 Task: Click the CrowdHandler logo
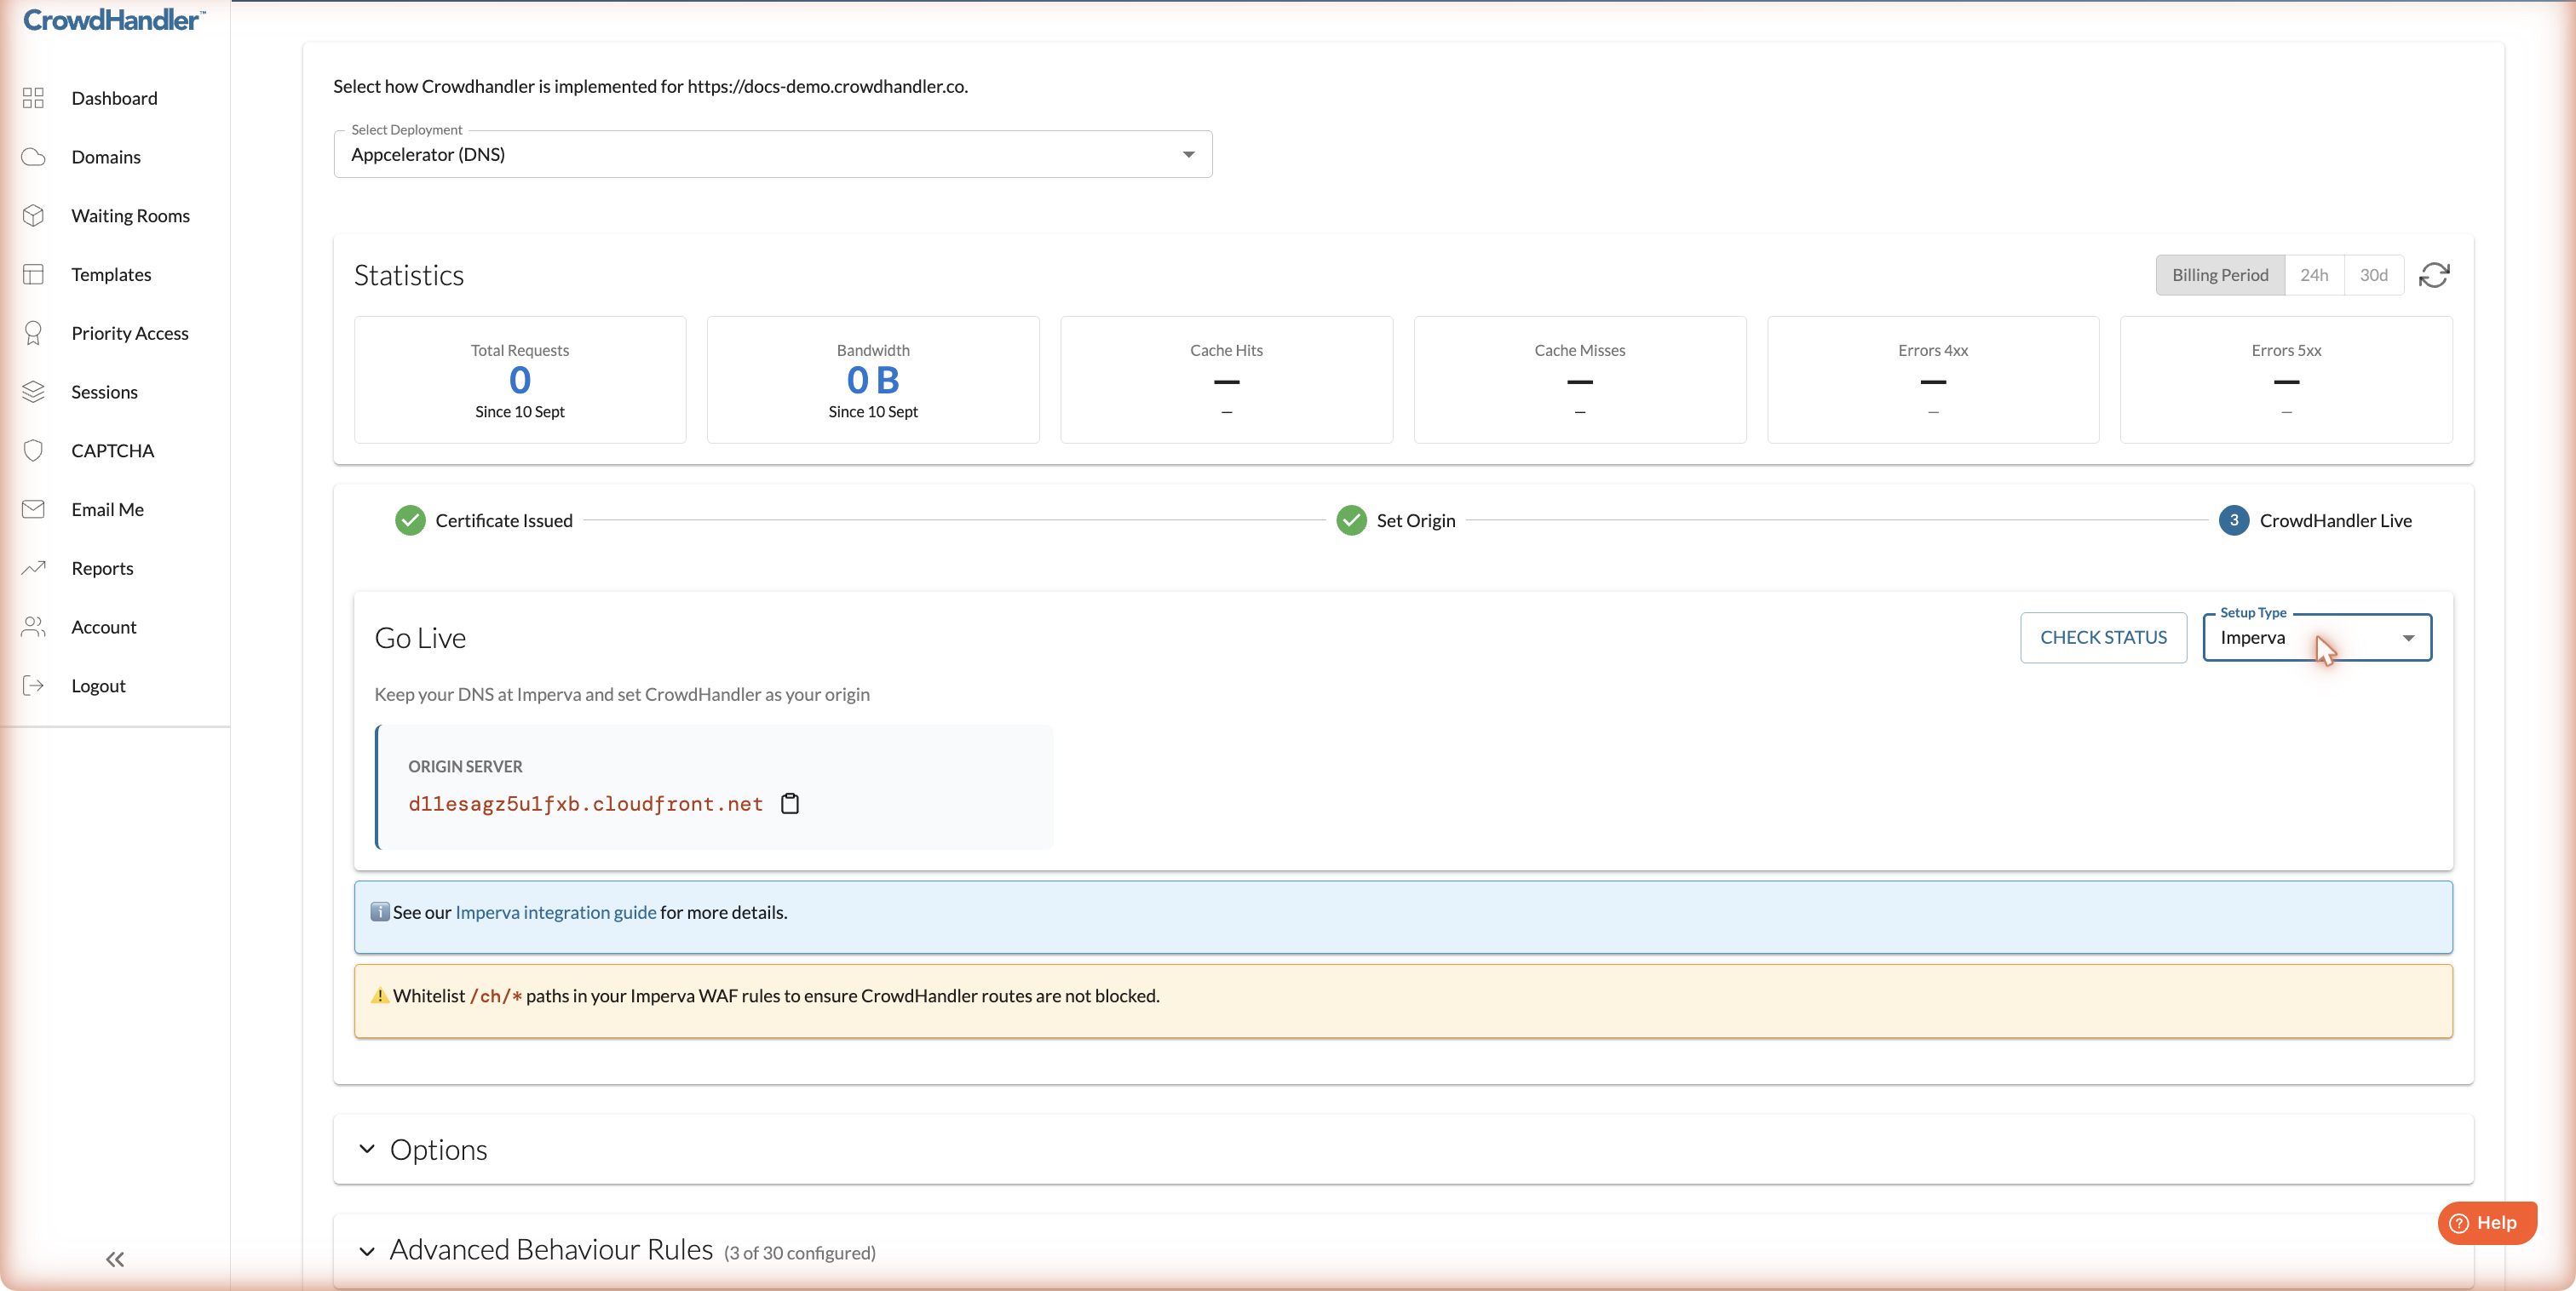pyautogui.click(x=114, y=20)
